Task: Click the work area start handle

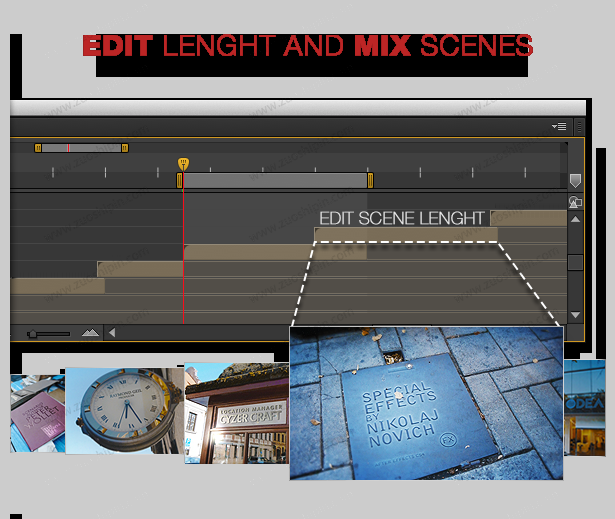Action: tap(180, 181)
